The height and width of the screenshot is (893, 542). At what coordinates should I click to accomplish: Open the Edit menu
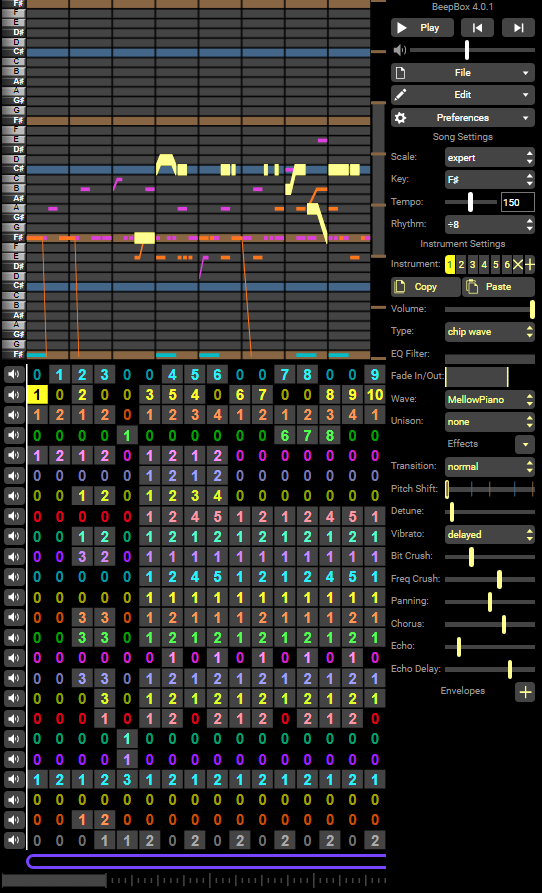[x=463, y=95]
